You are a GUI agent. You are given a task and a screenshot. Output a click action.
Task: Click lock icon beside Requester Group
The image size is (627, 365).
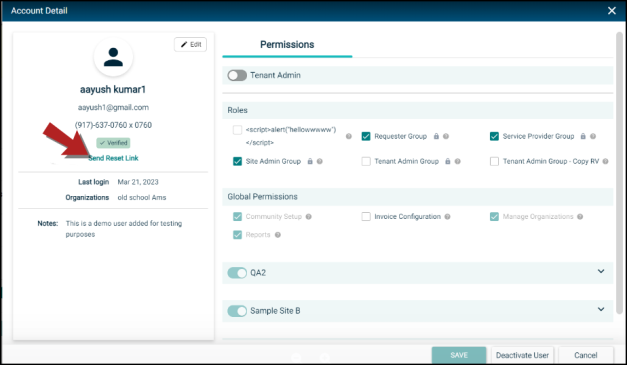[436, 136]
